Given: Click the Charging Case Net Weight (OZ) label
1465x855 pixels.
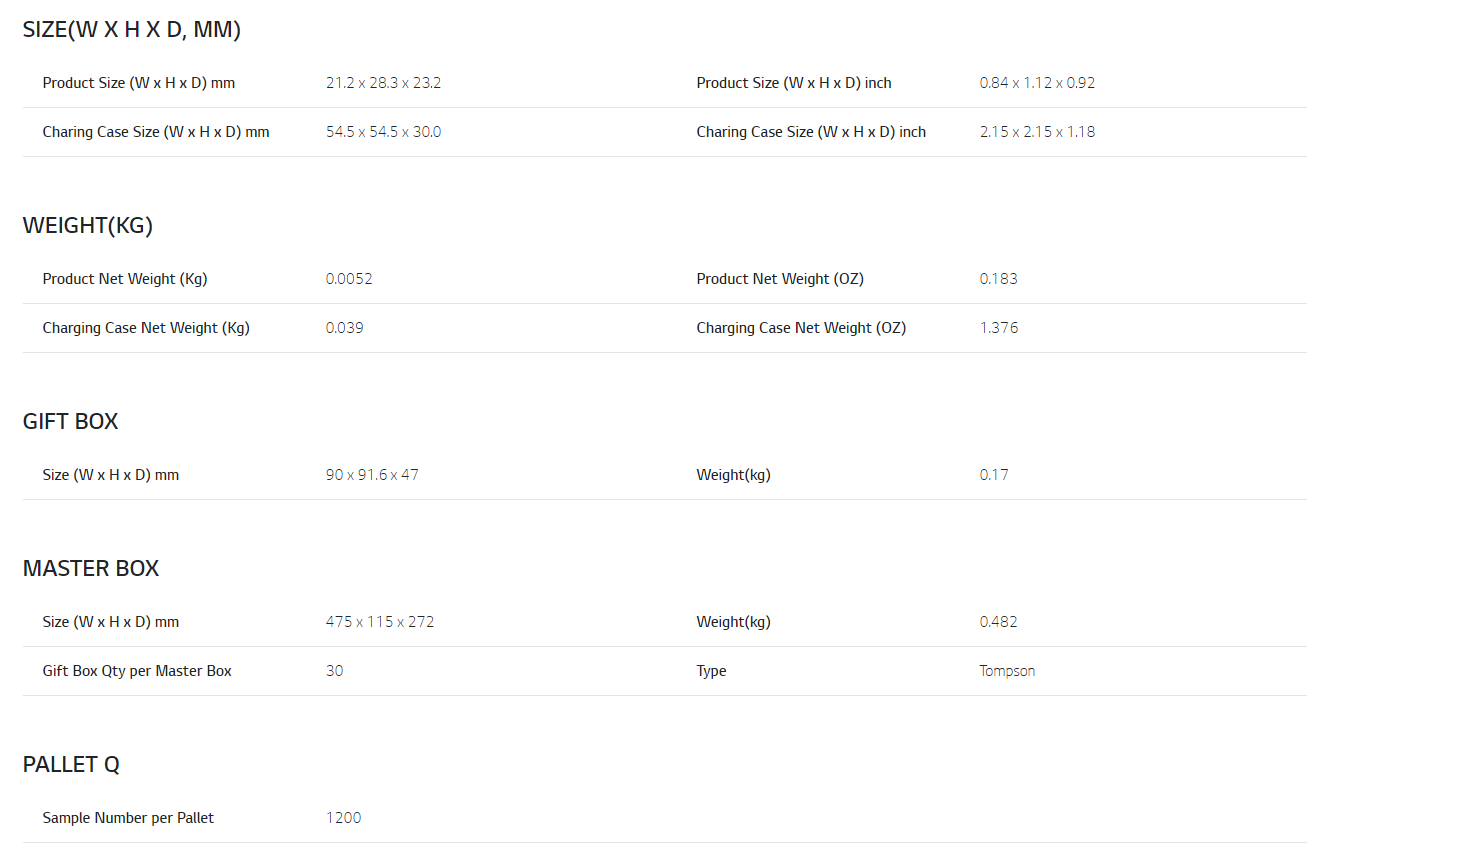Looking at the screenshot, I should pyautogui.click(x=801, y=328).
